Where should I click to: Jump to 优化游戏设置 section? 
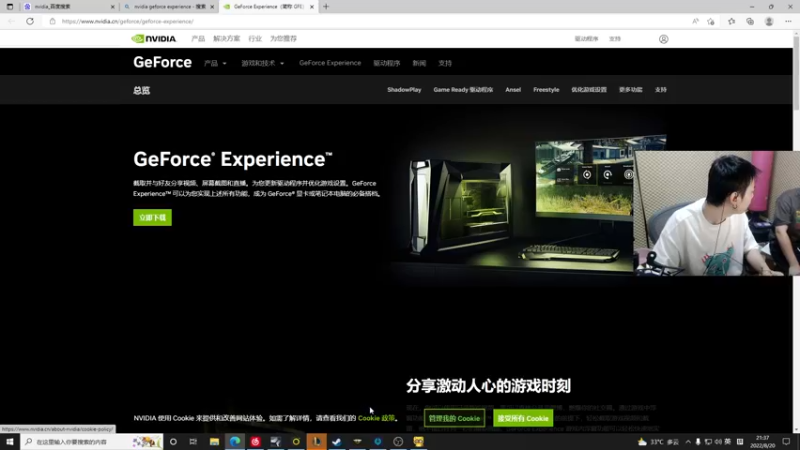coord(589,90)
